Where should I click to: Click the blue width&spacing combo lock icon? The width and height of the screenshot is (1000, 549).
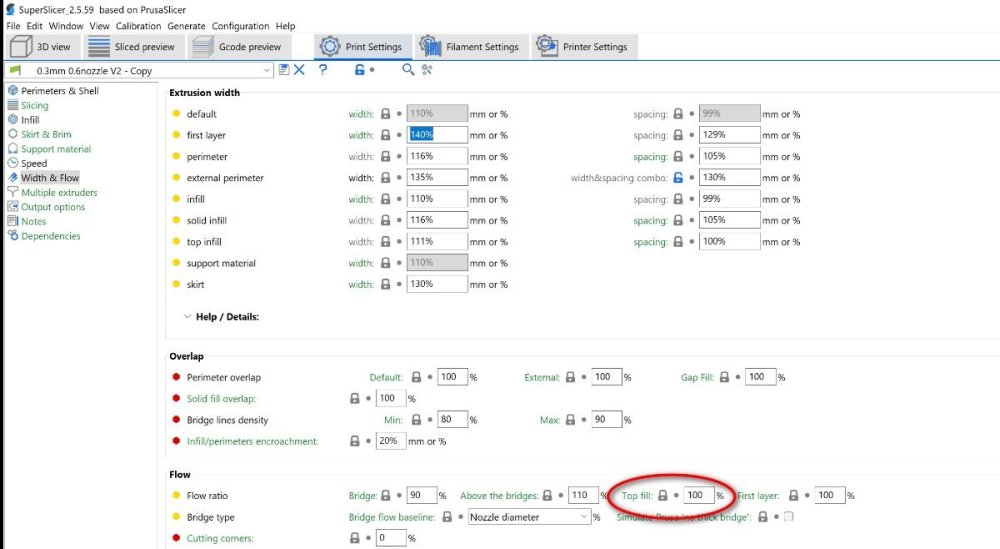678,177
